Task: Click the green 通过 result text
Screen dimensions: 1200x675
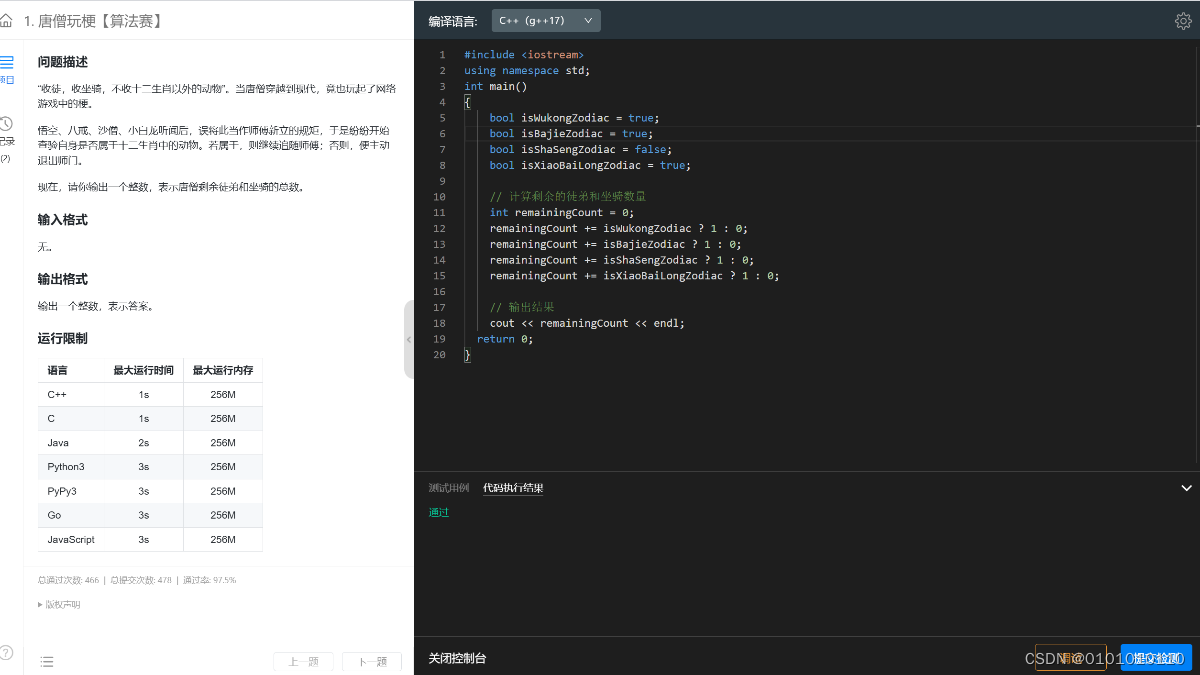Action: [x=439, y=512]
